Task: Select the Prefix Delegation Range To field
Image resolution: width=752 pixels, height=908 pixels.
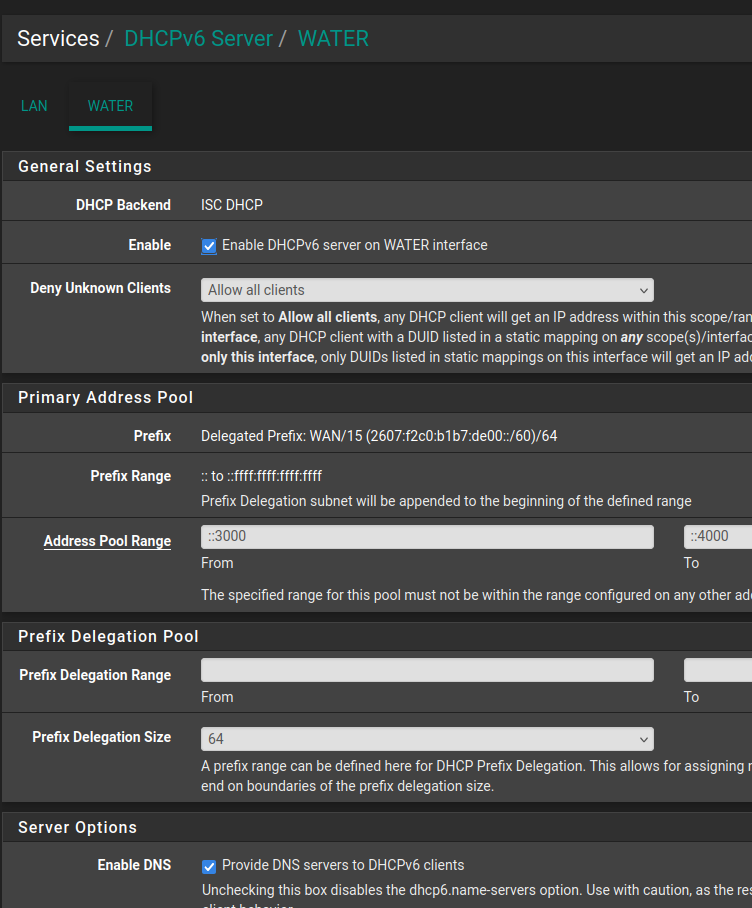Action: pos(717,670)
